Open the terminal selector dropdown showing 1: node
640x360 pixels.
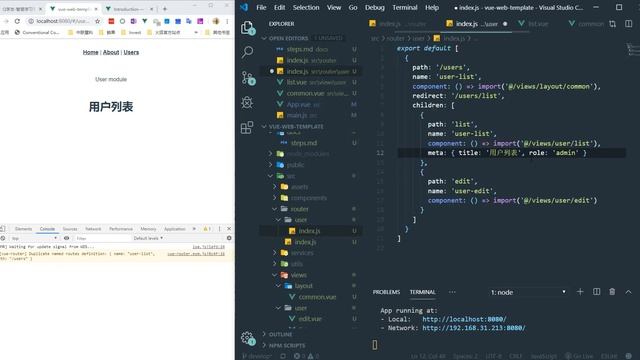pyautogui.click(x=528, y=292)
